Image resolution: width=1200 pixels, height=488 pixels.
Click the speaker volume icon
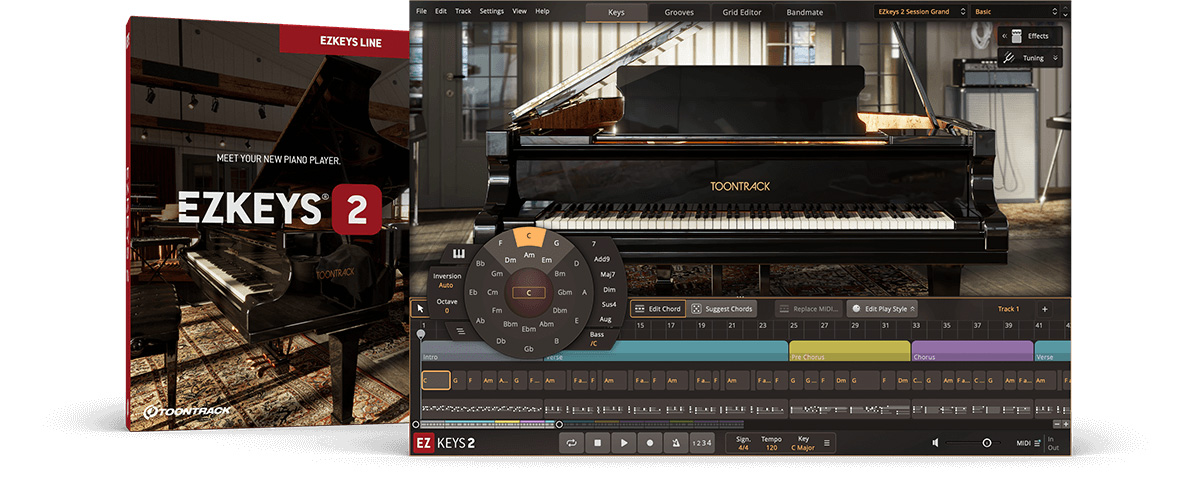[935, 442]
